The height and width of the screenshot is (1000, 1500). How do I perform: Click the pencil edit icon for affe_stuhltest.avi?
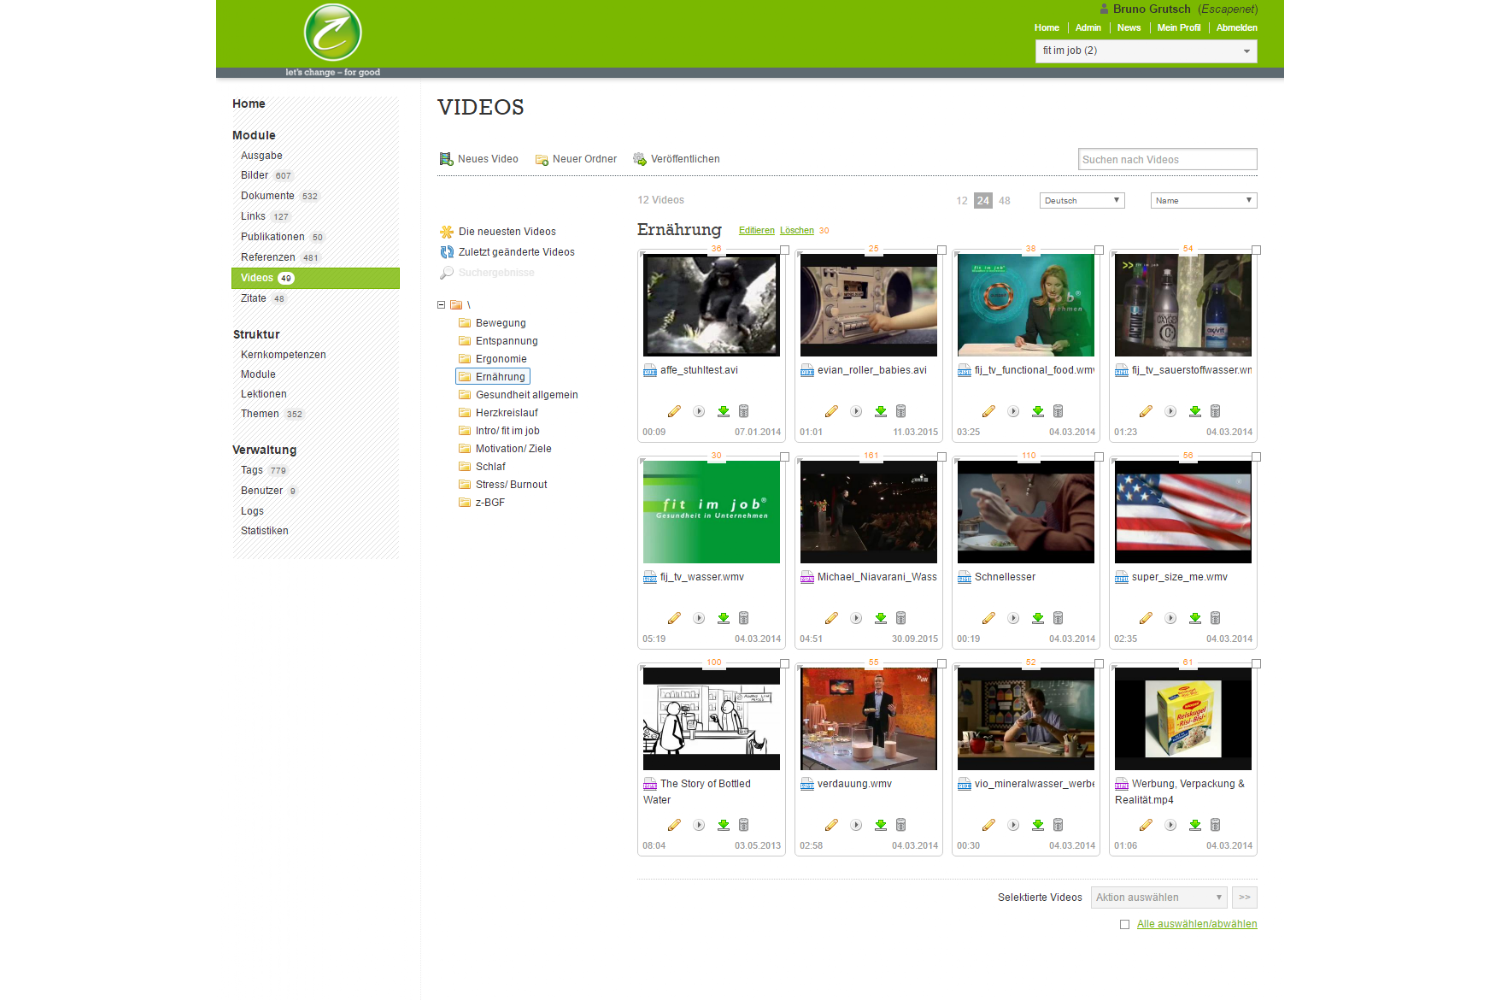click(674, 411)
